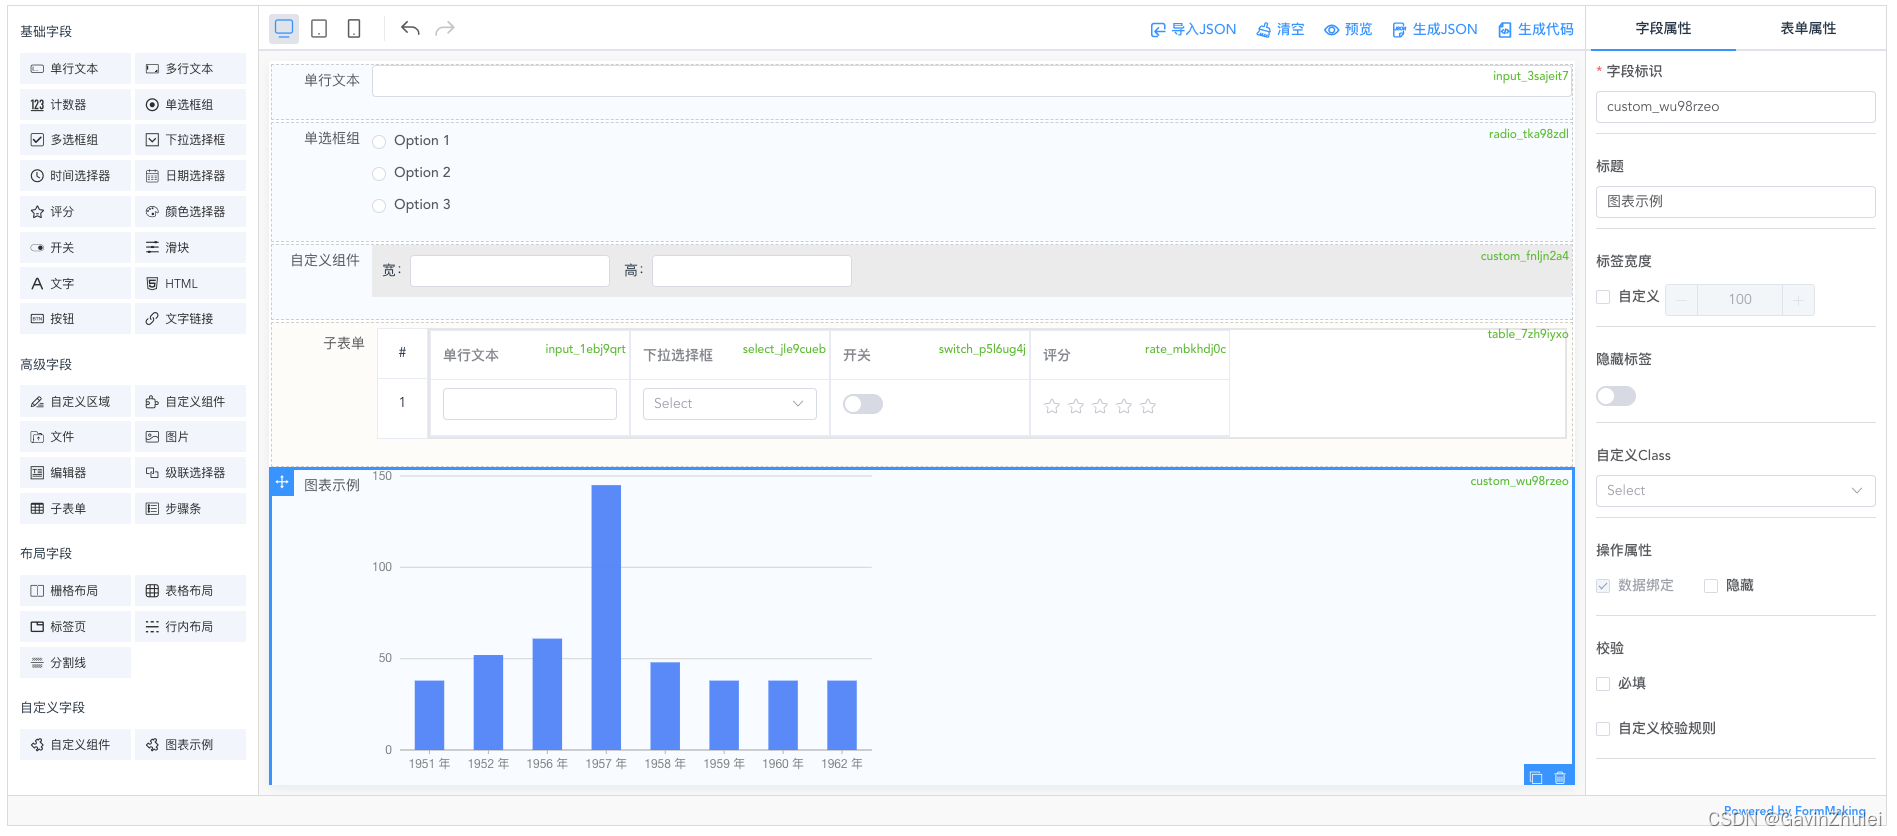Viewport: 1897px width, 836px height.
Task: Check the 必填 checkbox
Action: (1603, 684)
